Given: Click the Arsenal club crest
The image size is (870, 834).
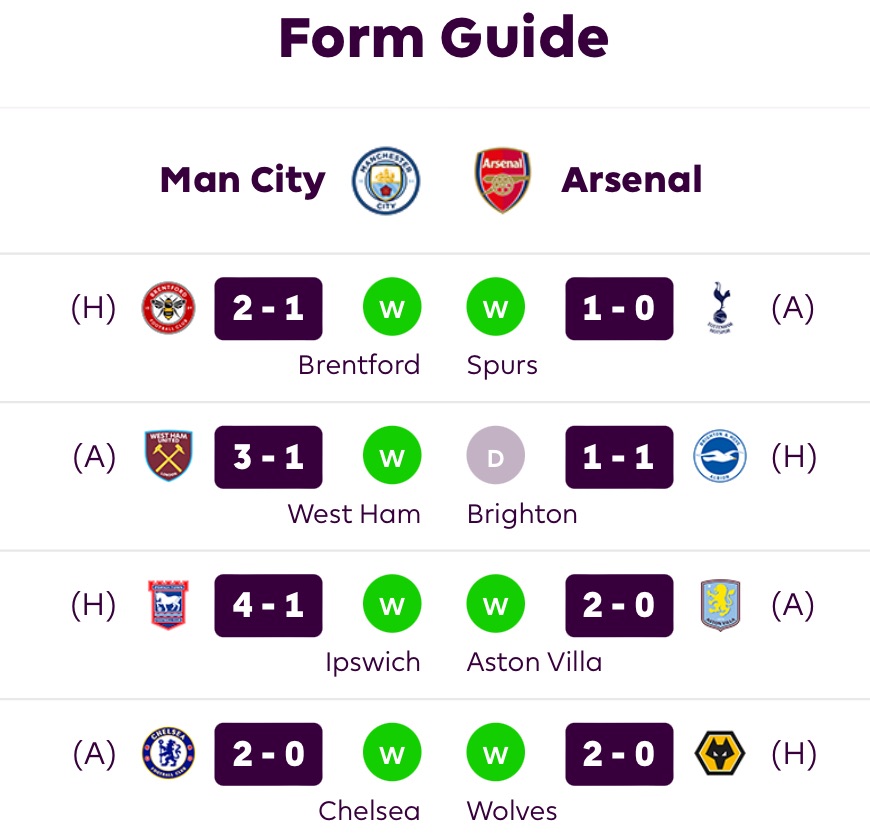Looking at the screenshot, I should [x=503, y=181].
